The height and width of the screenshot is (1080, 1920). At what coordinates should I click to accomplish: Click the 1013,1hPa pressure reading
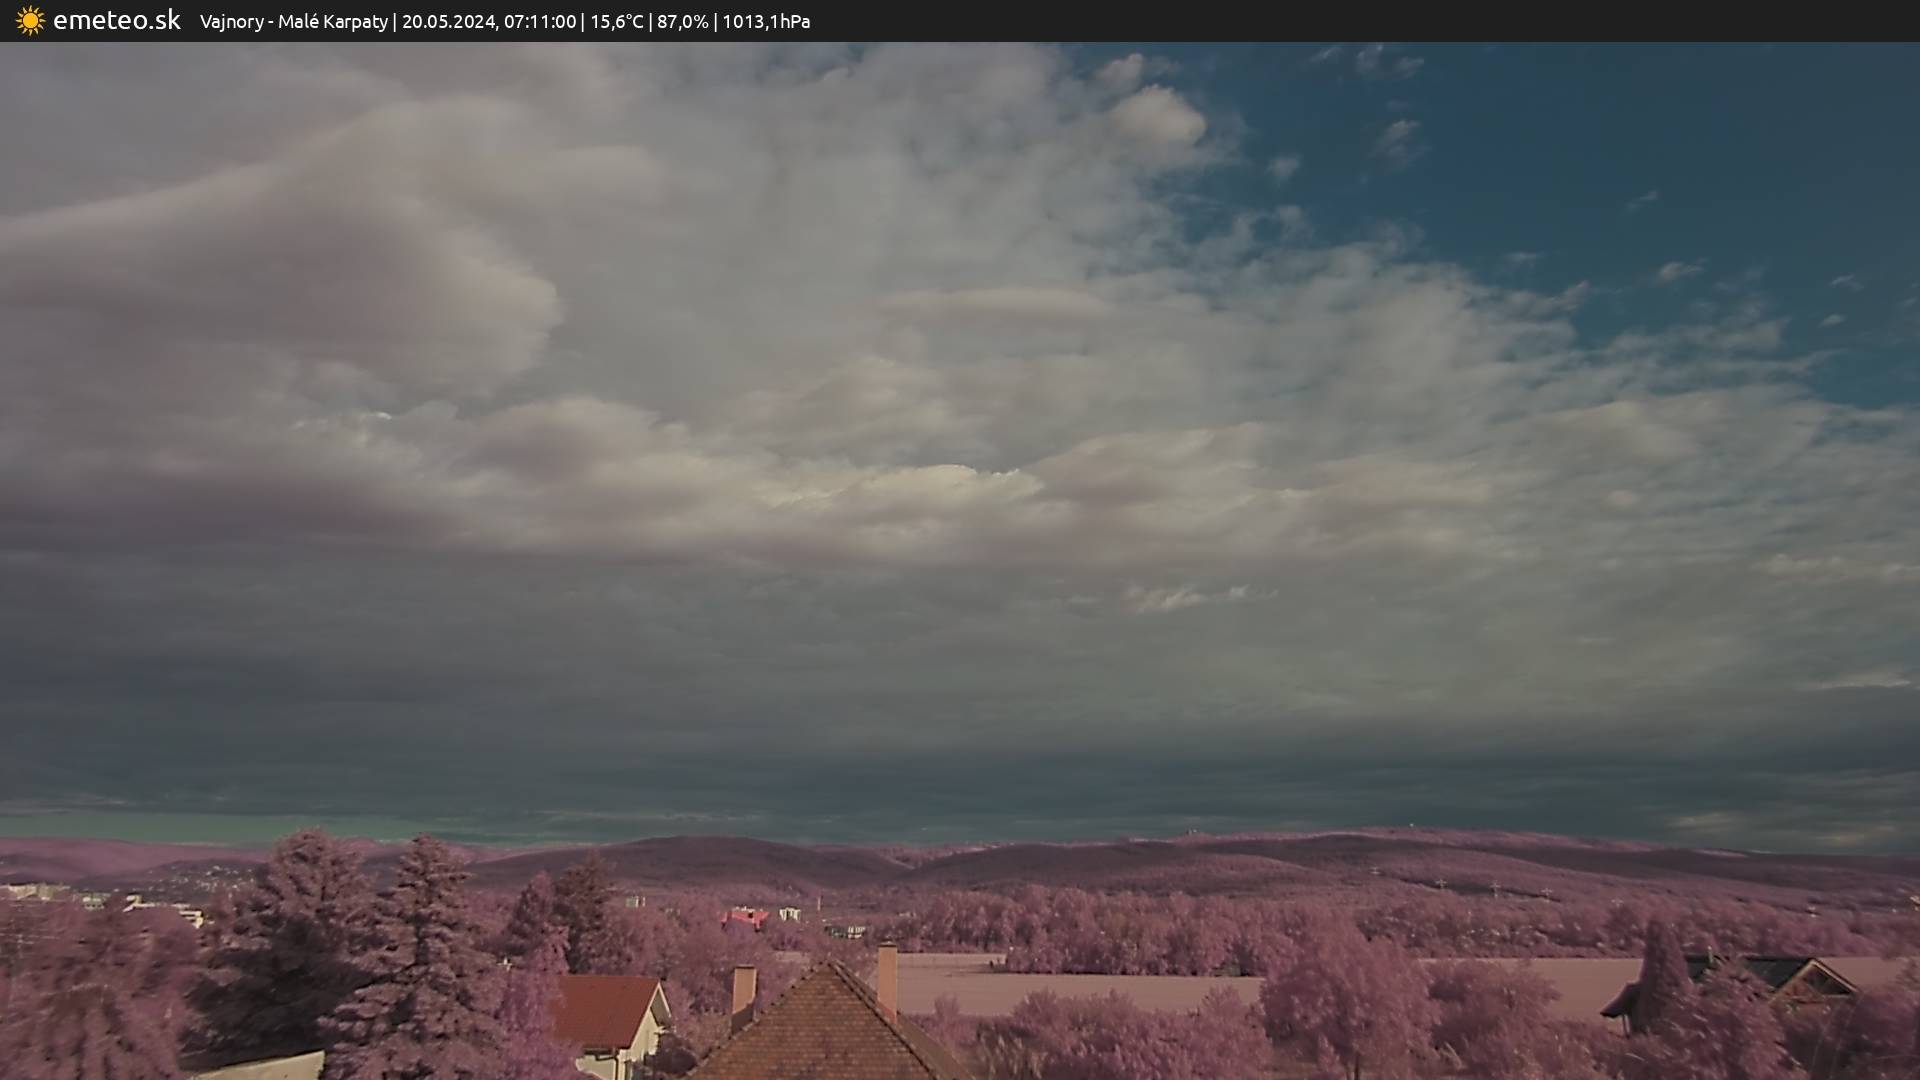tap(765, 21)
